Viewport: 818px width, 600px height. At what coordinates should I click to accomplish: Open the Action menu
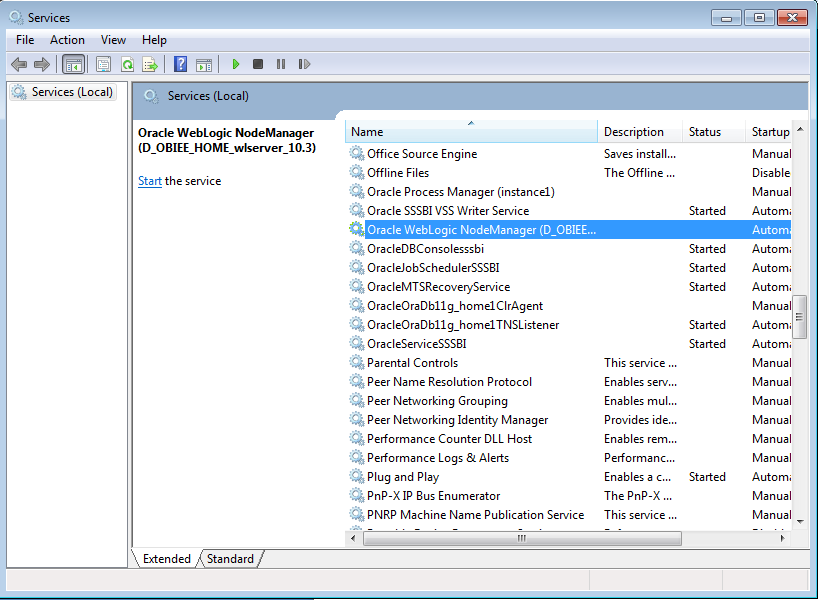pos(67,40)
